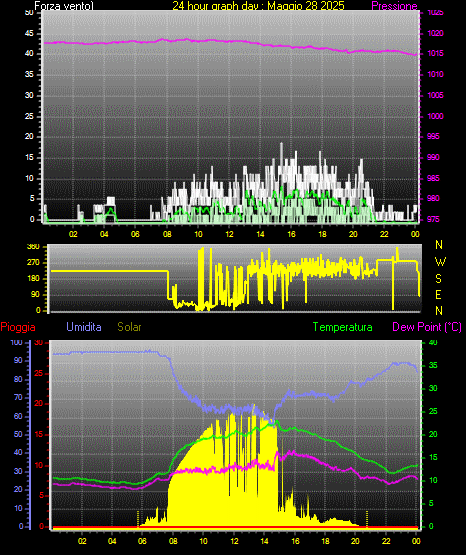Click the 35 temperature scale value

(x=433, y=365)
